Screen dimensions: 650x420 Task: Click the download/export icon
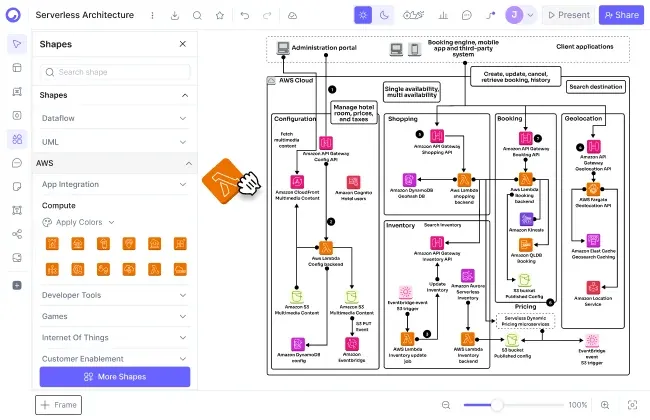click(175, 15)
